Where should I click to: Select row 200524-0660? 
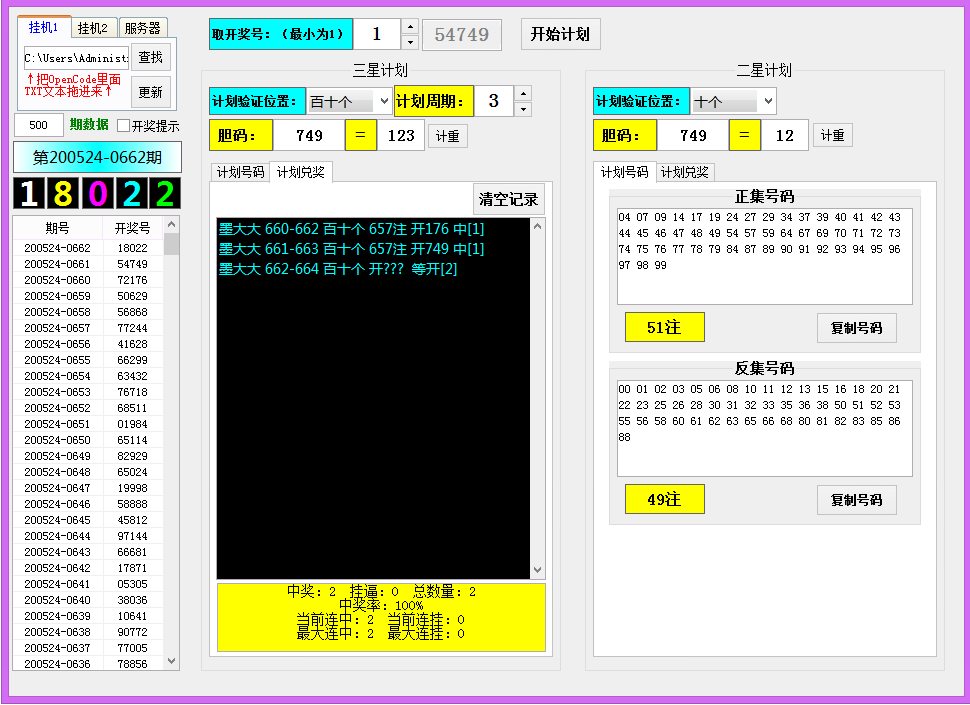tap(88, 280)
